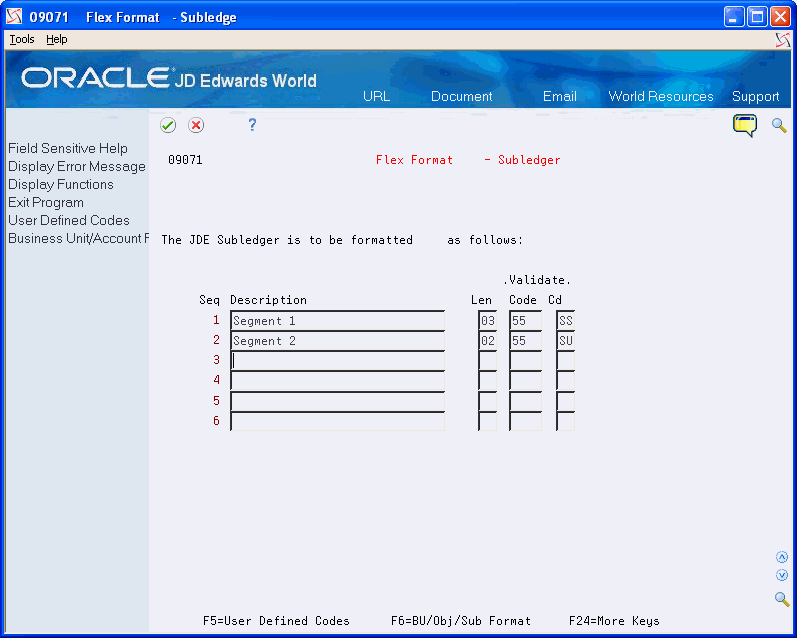Click the JDE logo icon on menu bar
Viewport: 797px width, 638px height.
(783, 40)
